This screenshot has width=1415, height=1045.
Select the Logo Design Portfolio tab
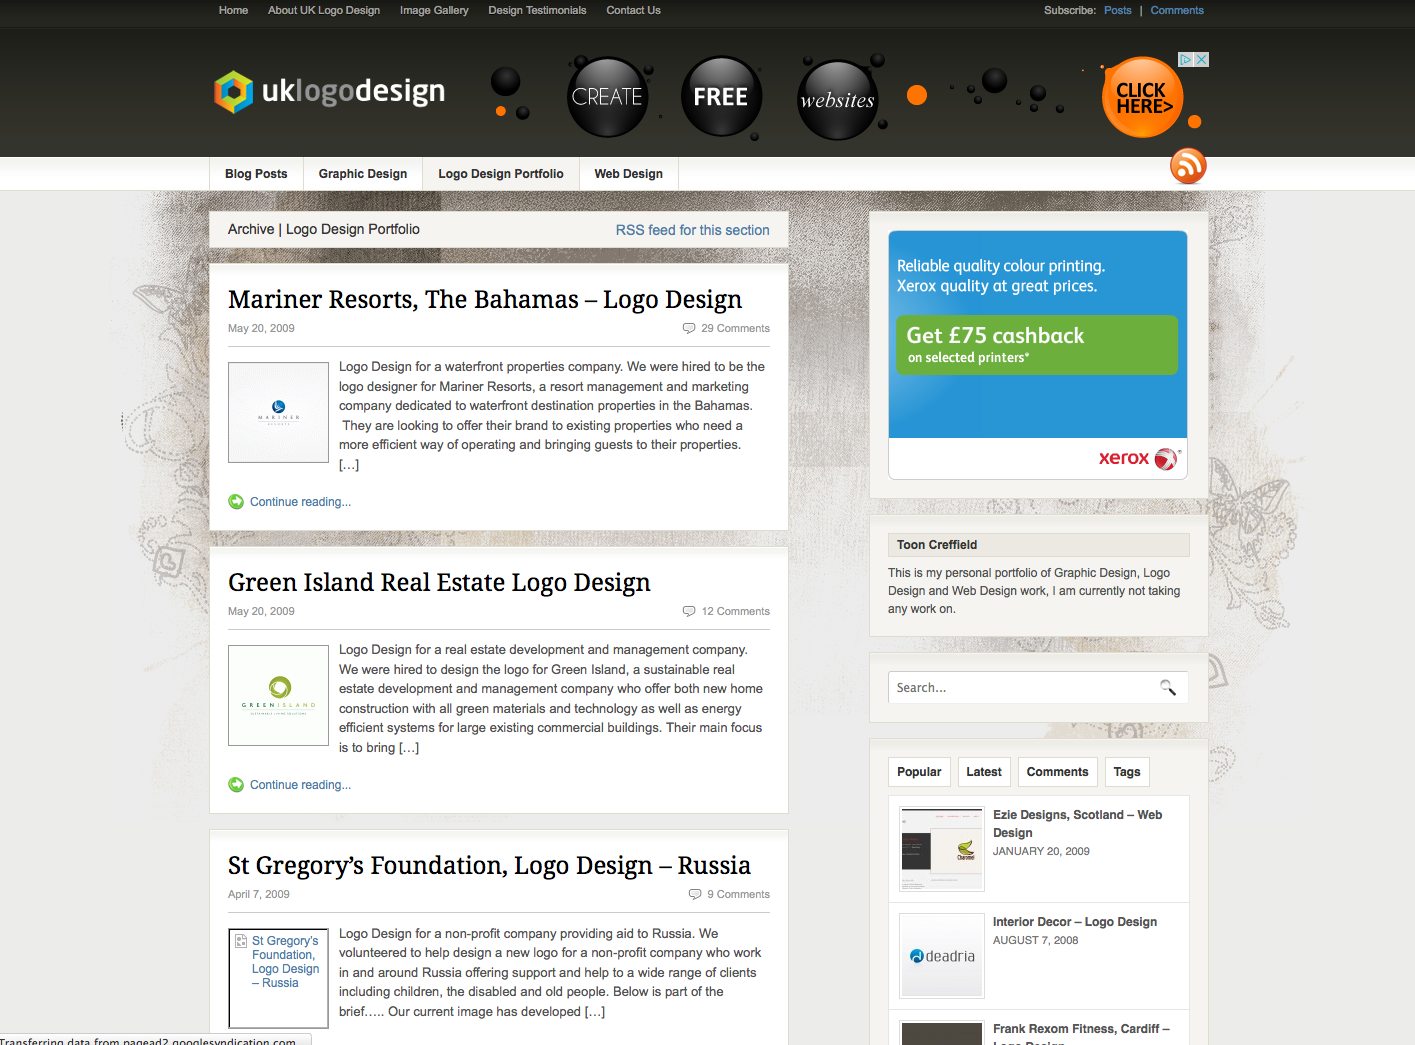coord(501,174)
